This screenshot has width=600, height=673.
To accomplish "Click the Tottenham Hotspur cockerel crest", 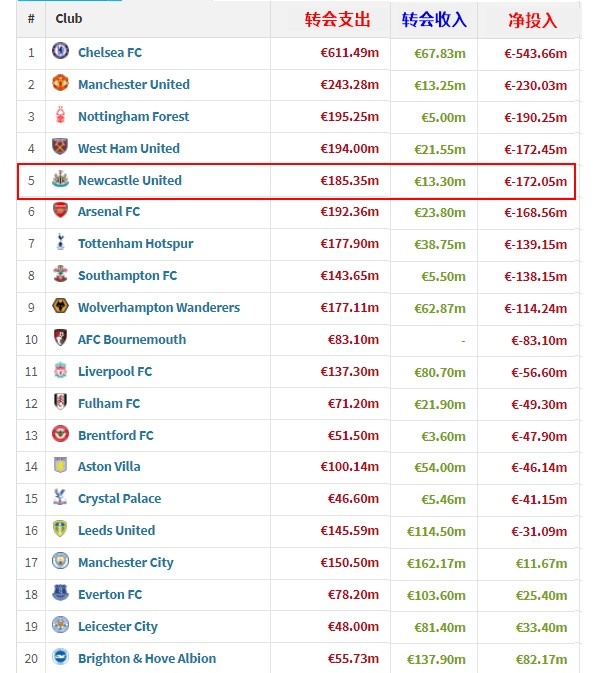I will click(x=60, y=242).
